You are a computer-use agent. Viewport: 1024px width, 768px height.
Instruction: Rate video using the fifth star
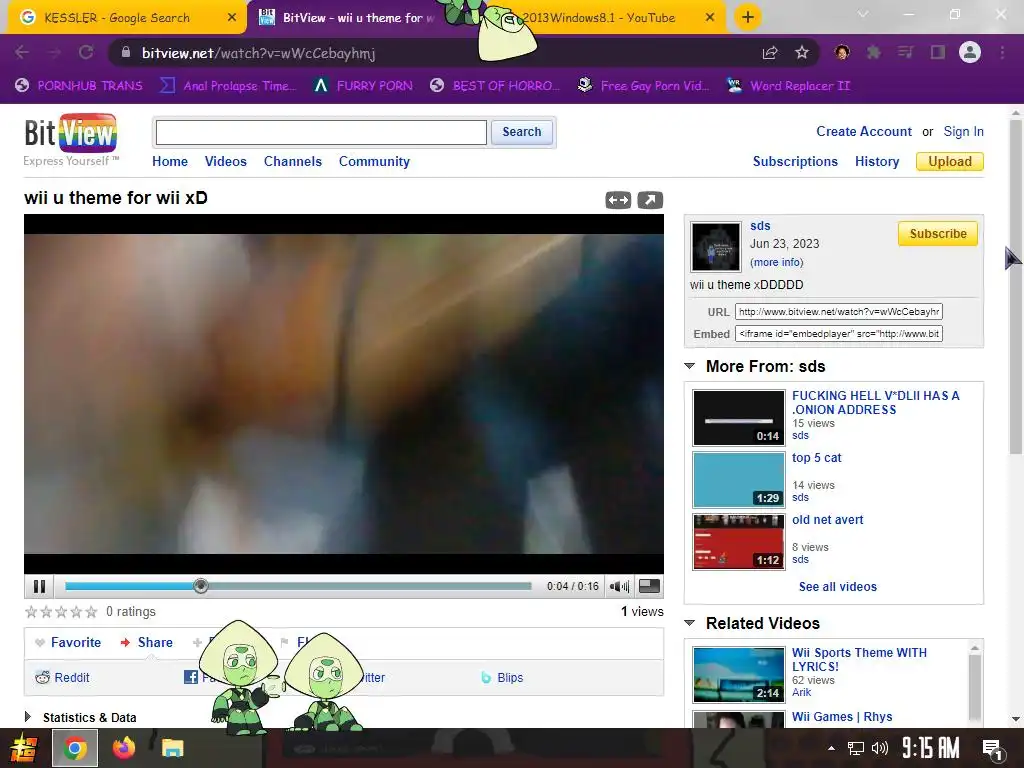(x=91, y=612)
